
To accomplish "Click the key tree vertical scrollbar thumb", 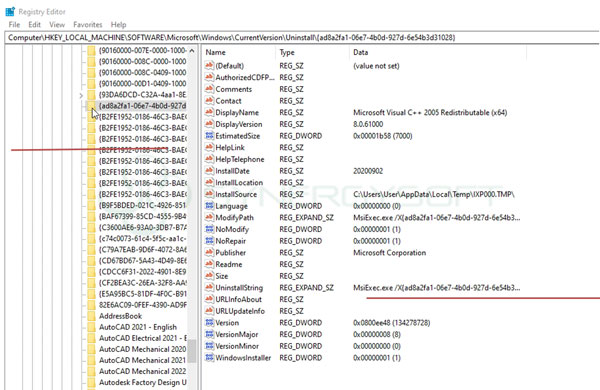I will [x=192, y=351].
